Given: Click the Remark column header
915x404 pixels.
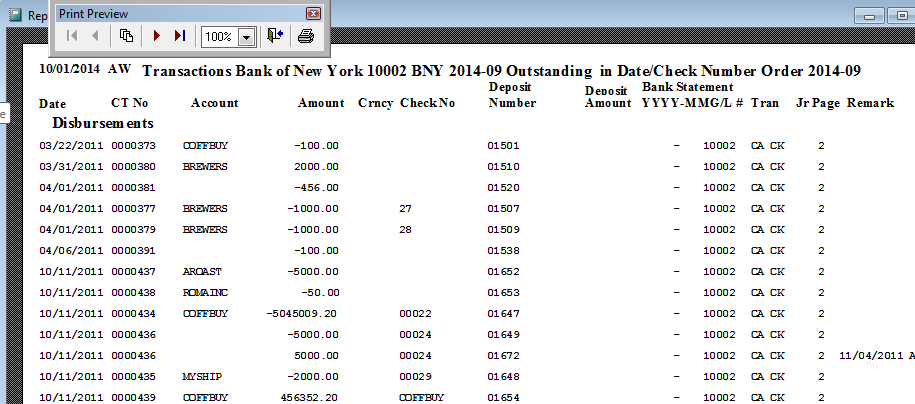Looking at the screenshot, I should click(870, 103).
